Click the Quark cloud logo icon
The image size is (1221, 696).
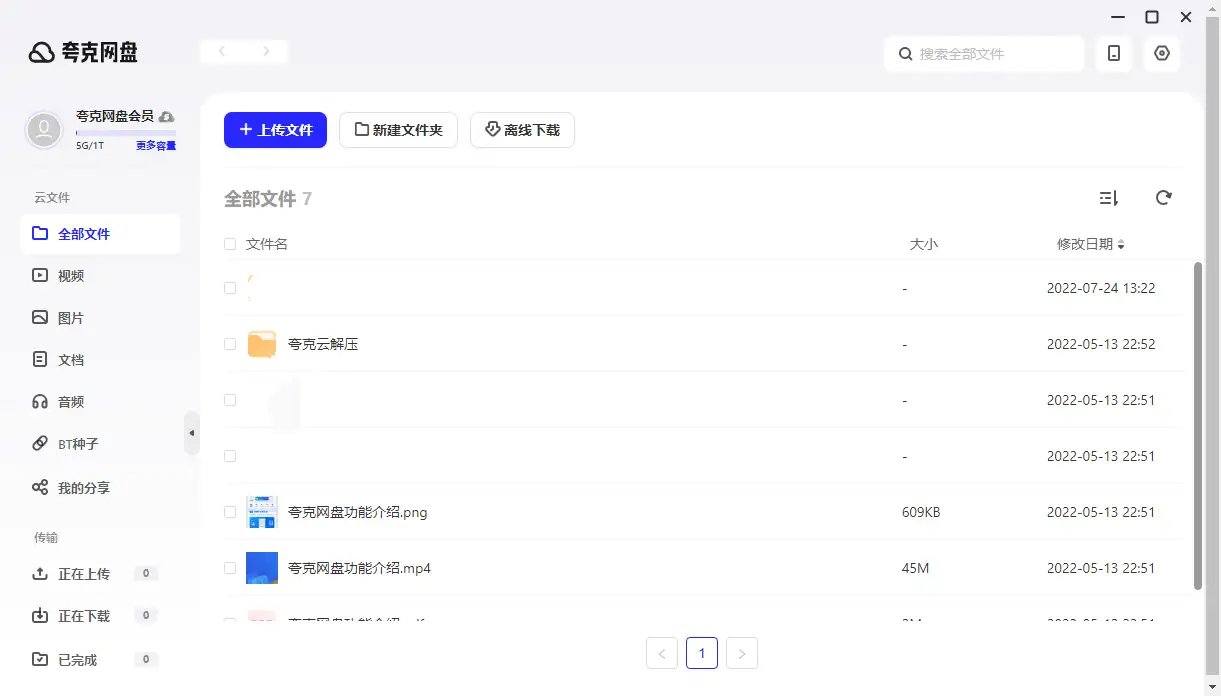[x=42, y=53]
